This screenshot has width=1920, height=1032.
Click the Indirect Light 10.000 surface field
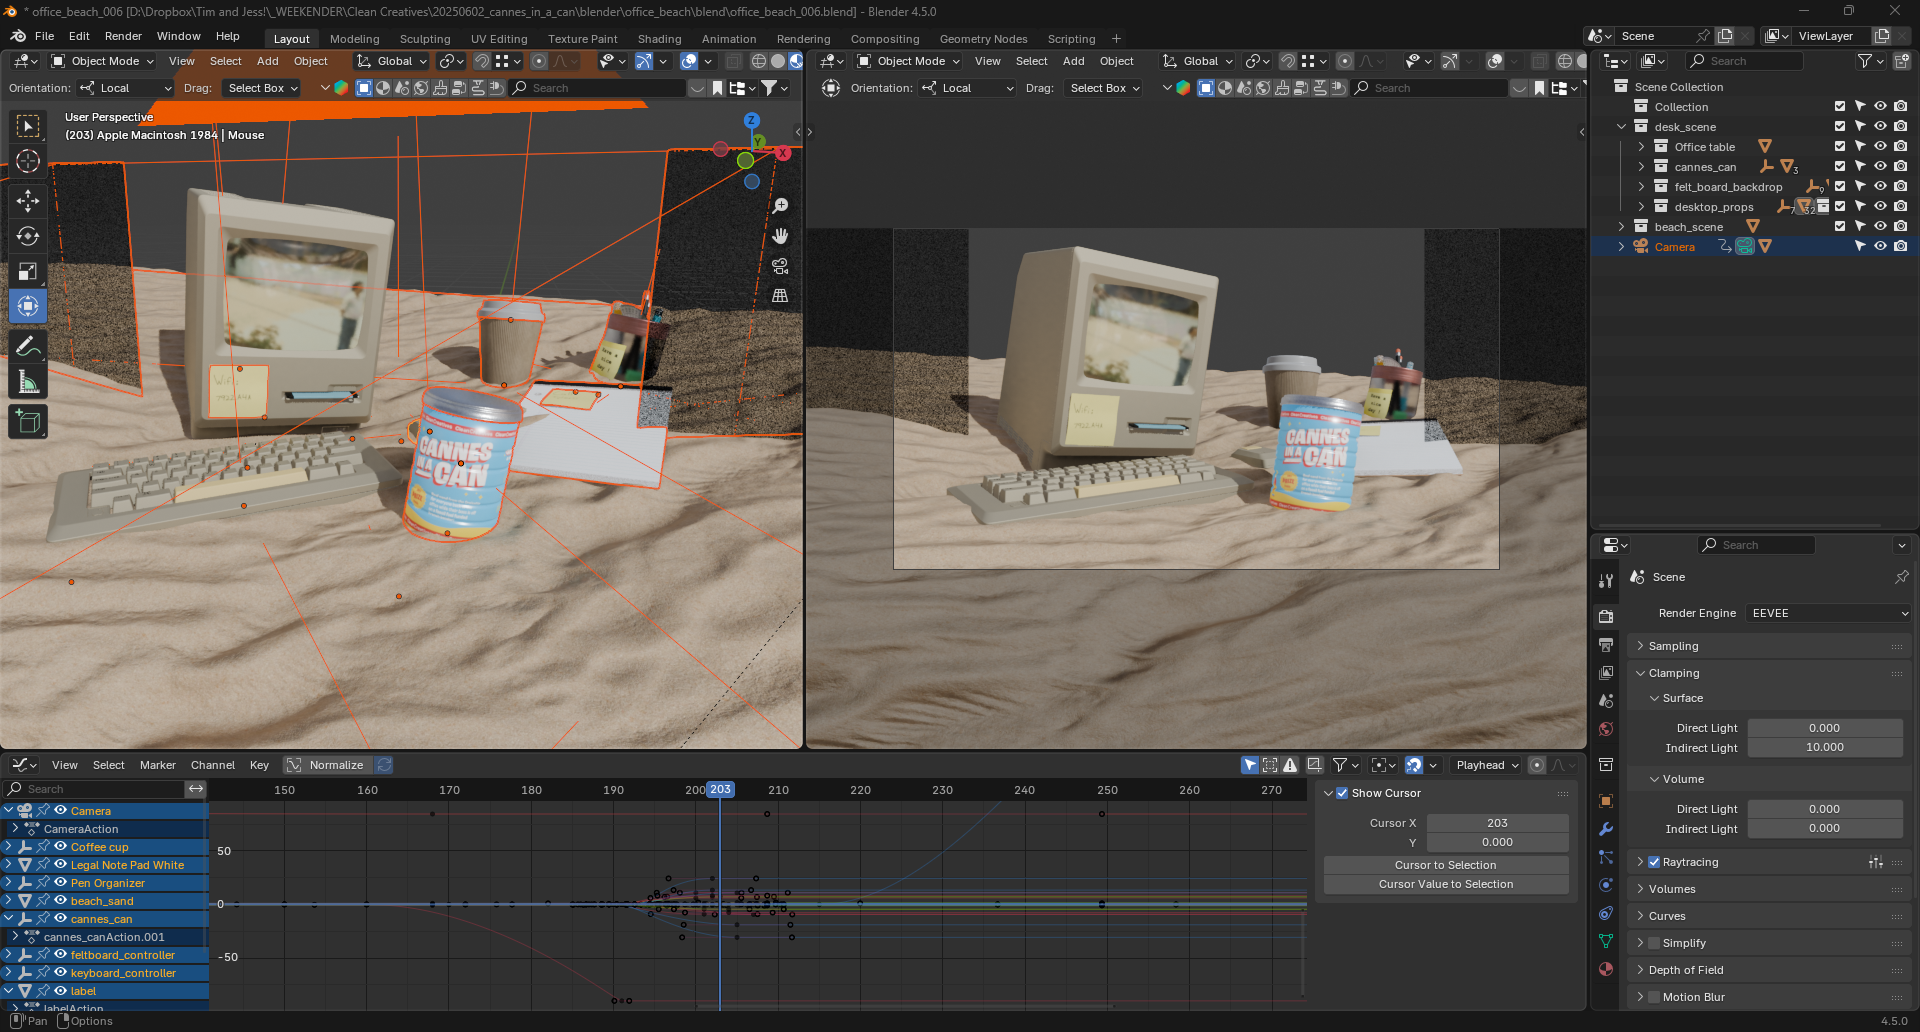(1824, 747)
